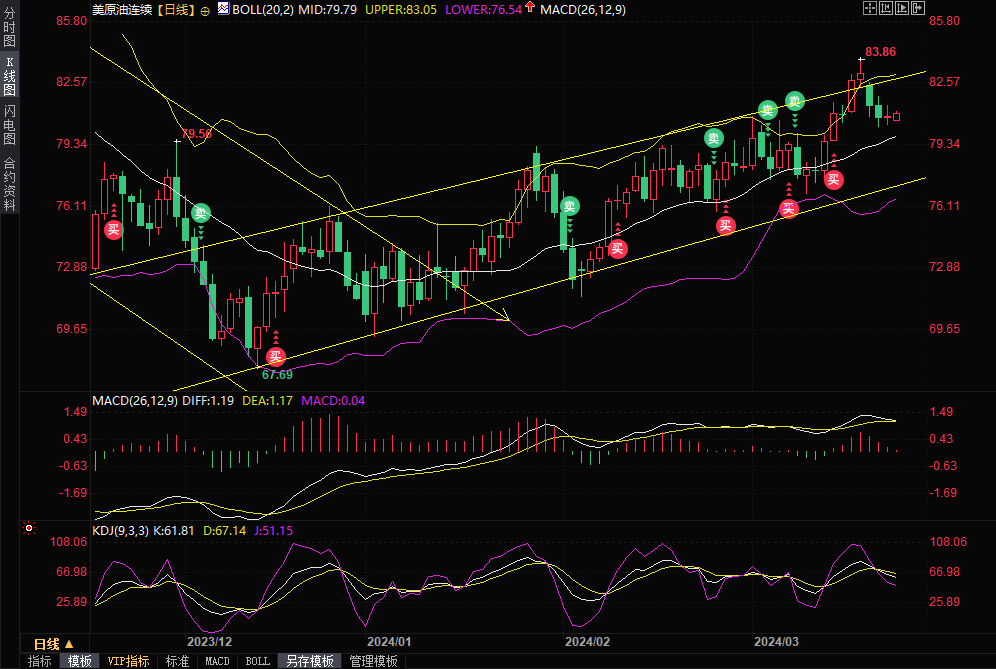This screenshot has width=996, height=669.
Task: Click the 另存模板 button
Action: pyautogui.click(x=309, y=661)
